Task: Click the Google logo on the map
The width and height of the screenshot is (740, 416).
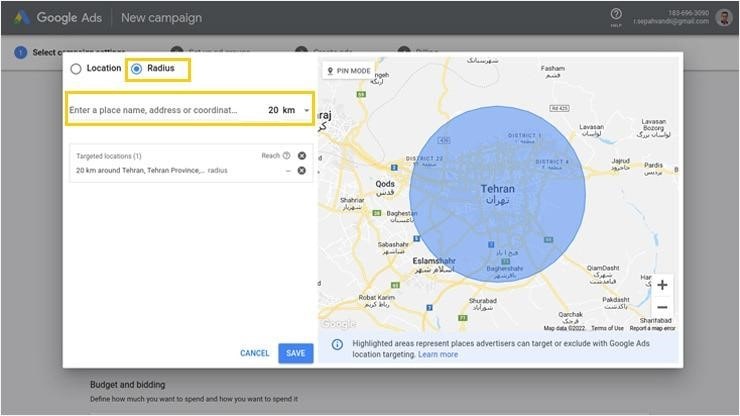Action: pos(338,324)
